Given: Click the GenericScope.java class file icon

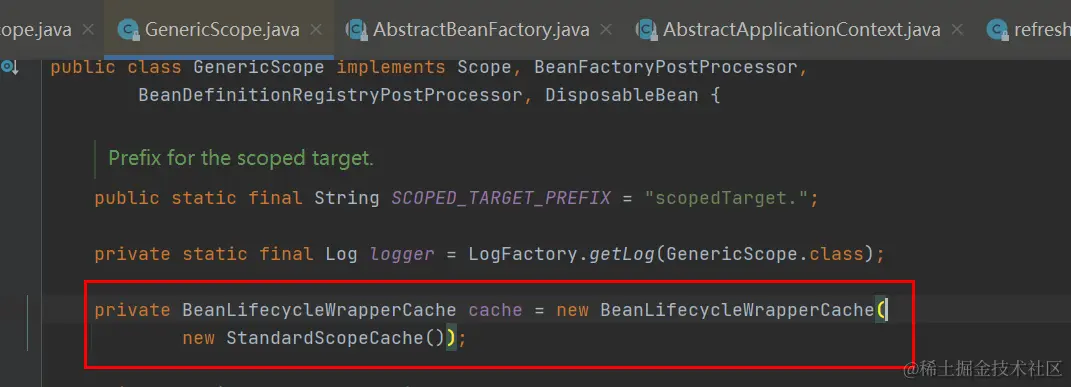Looking at the screenshot, I should coord(128,30).
